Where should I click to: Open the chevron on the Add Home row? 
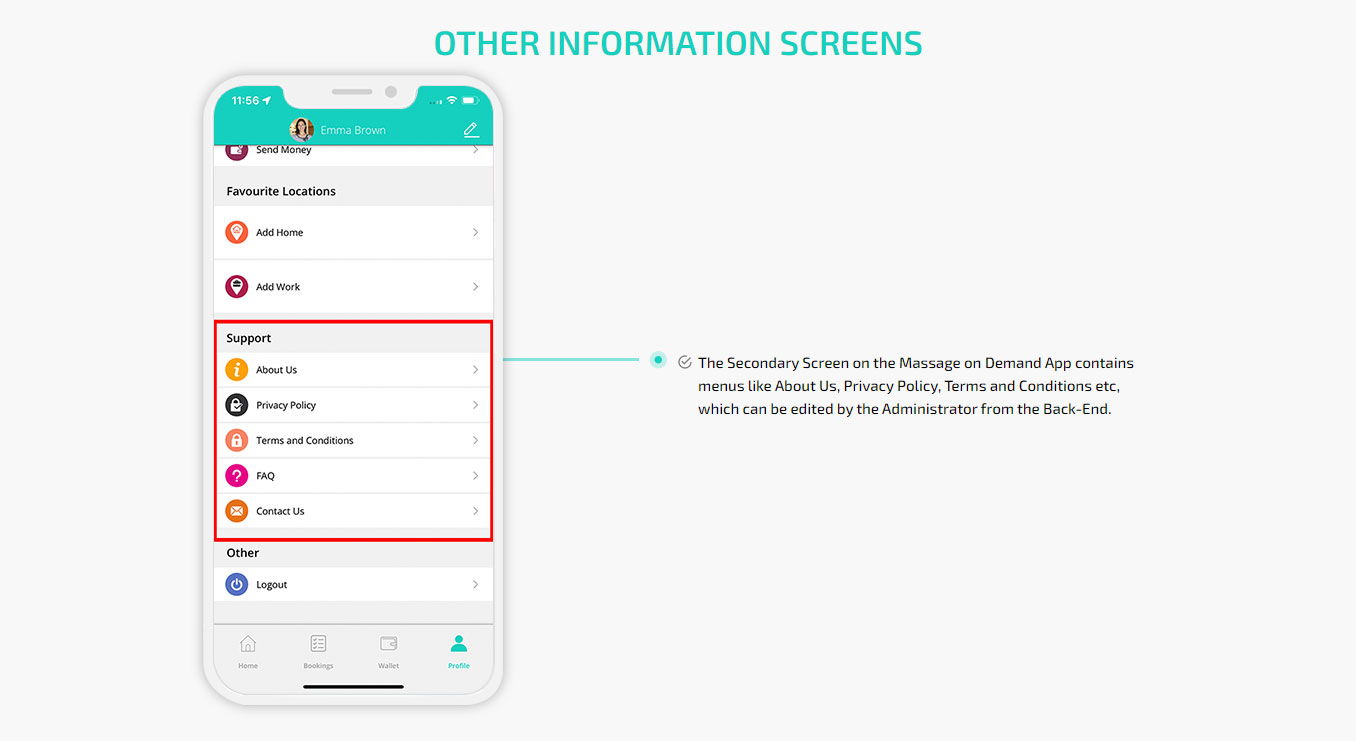pos(475,232)
